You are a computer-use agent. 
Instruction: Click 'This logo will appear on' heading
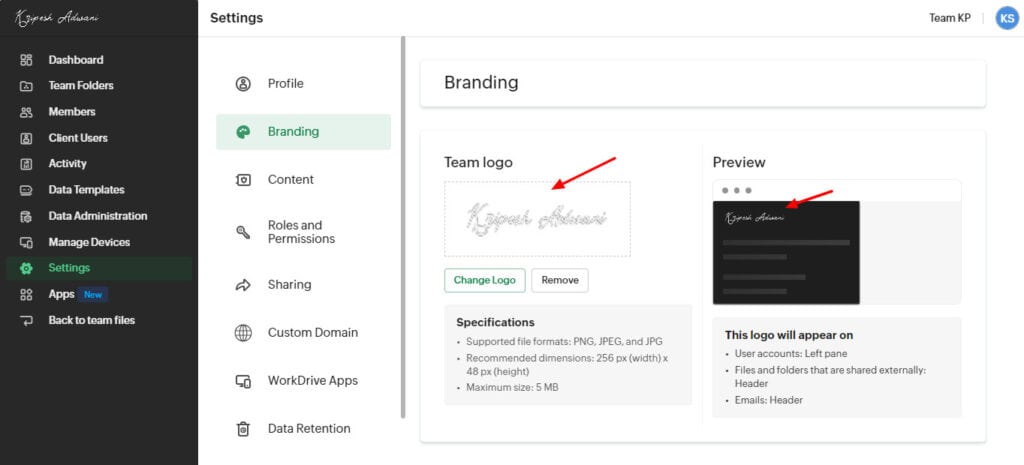coord(789,335)
